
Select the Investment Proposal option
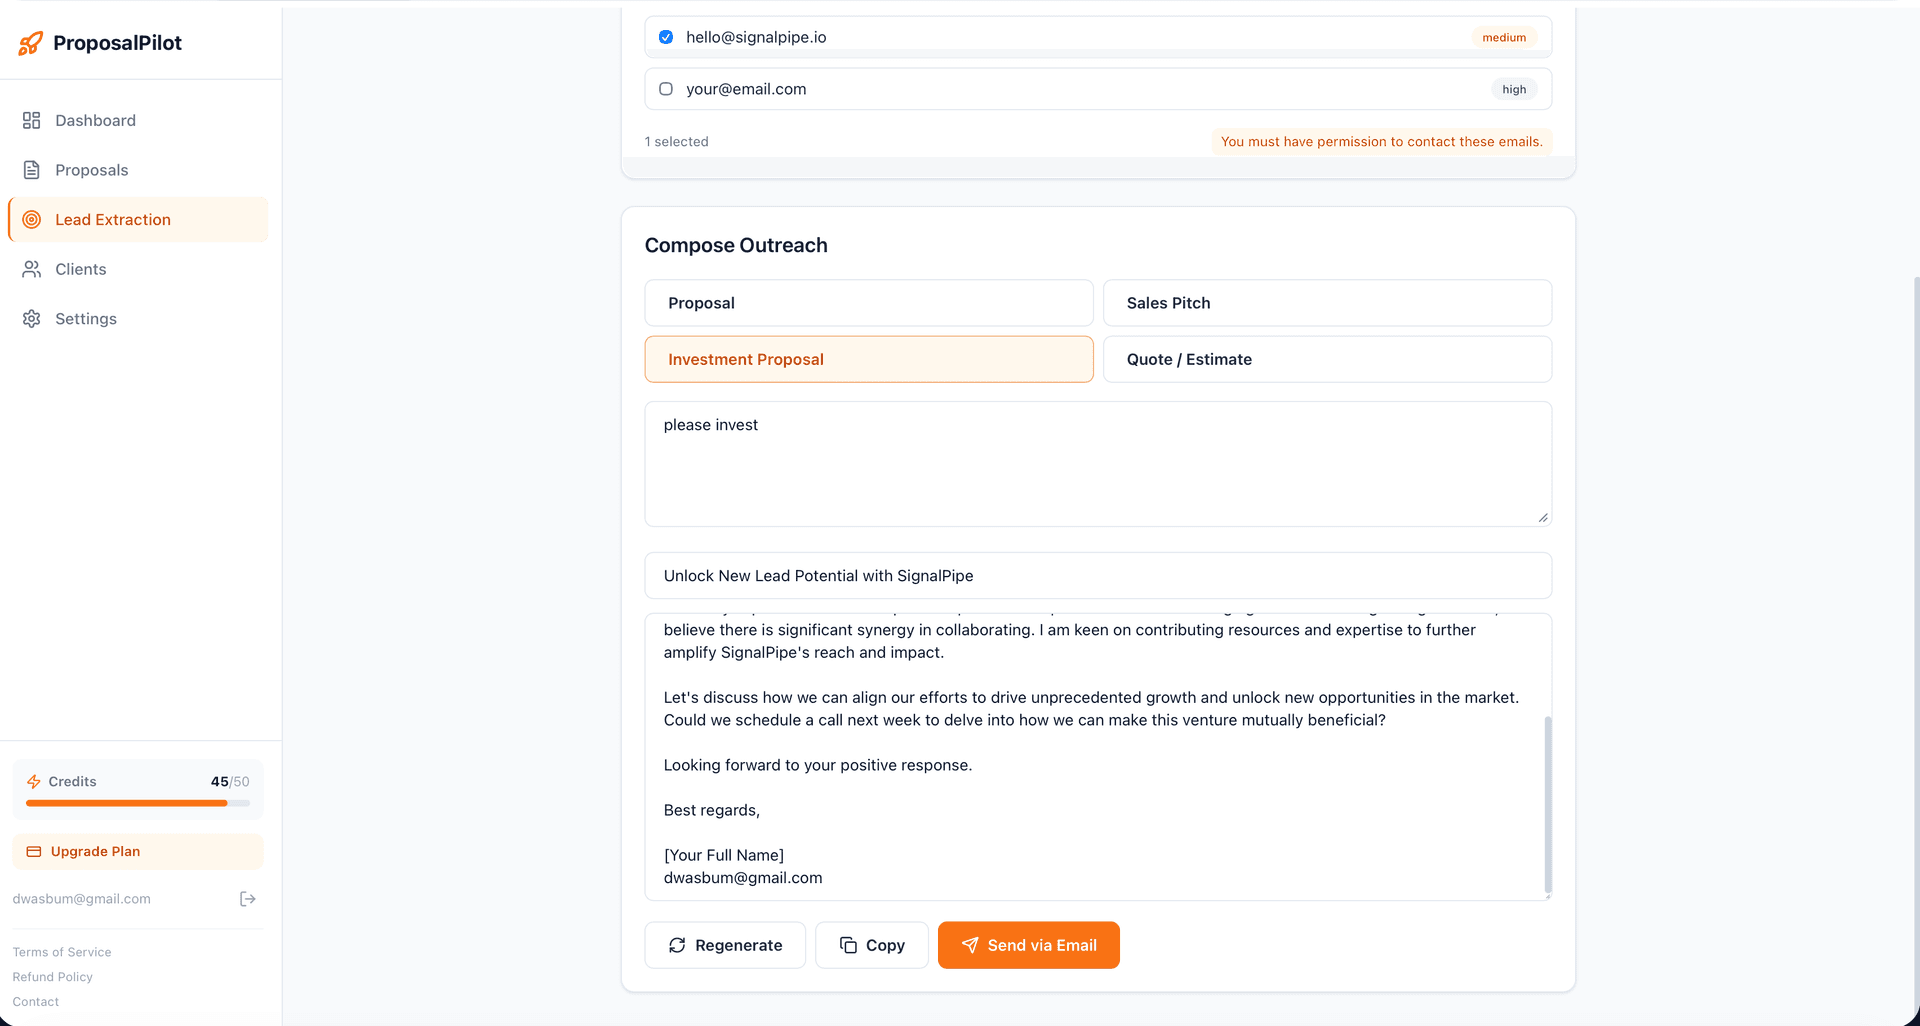tap(869, 359)
